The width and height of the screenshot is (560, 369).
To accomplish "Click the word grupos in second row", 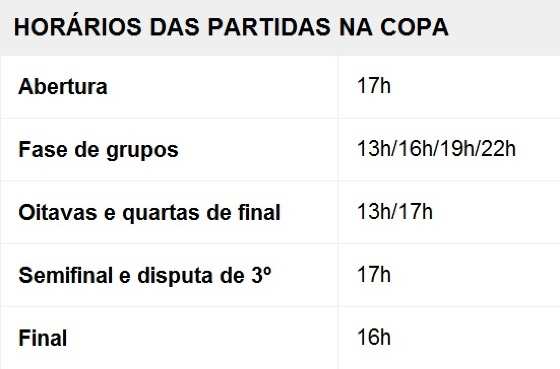I will 142,151.
